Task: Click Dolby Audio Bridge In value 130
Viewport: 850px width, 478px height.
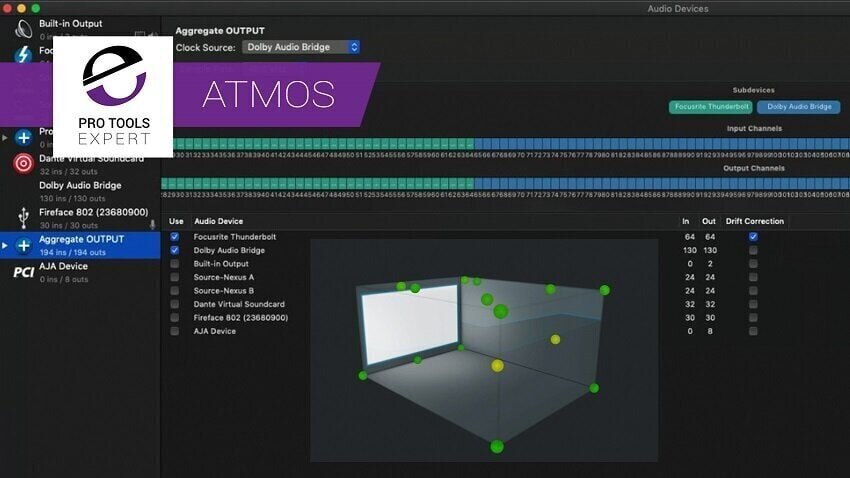Action: point(690,250)
